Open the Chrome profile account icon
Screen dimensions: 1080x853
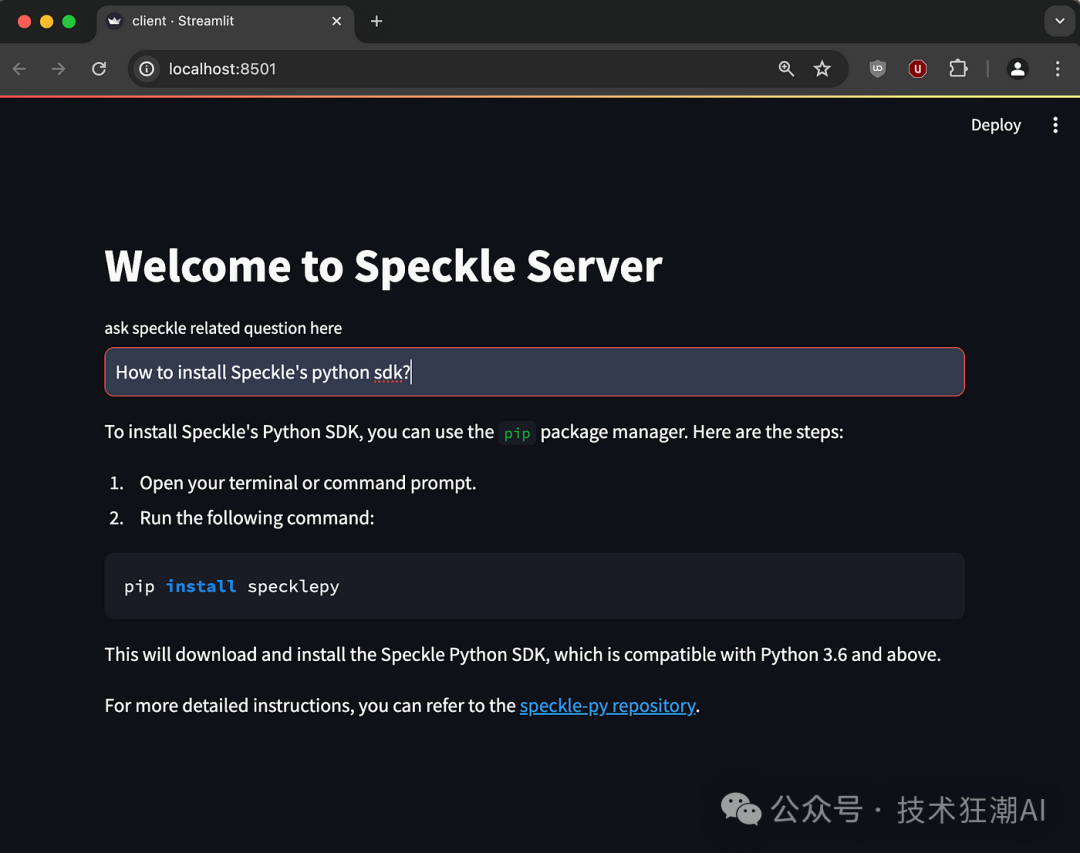[1017, 68]
